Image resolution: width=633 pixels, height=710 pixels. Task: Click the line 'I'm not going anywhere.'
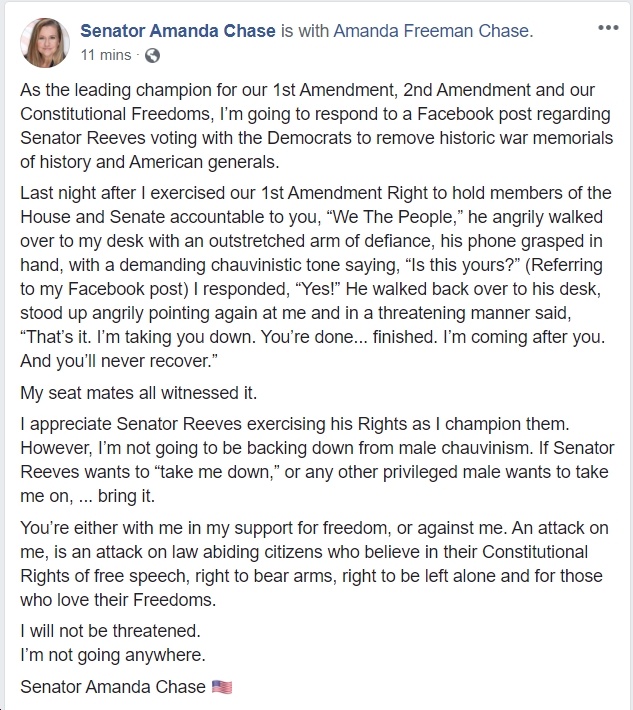coord(113,655)
